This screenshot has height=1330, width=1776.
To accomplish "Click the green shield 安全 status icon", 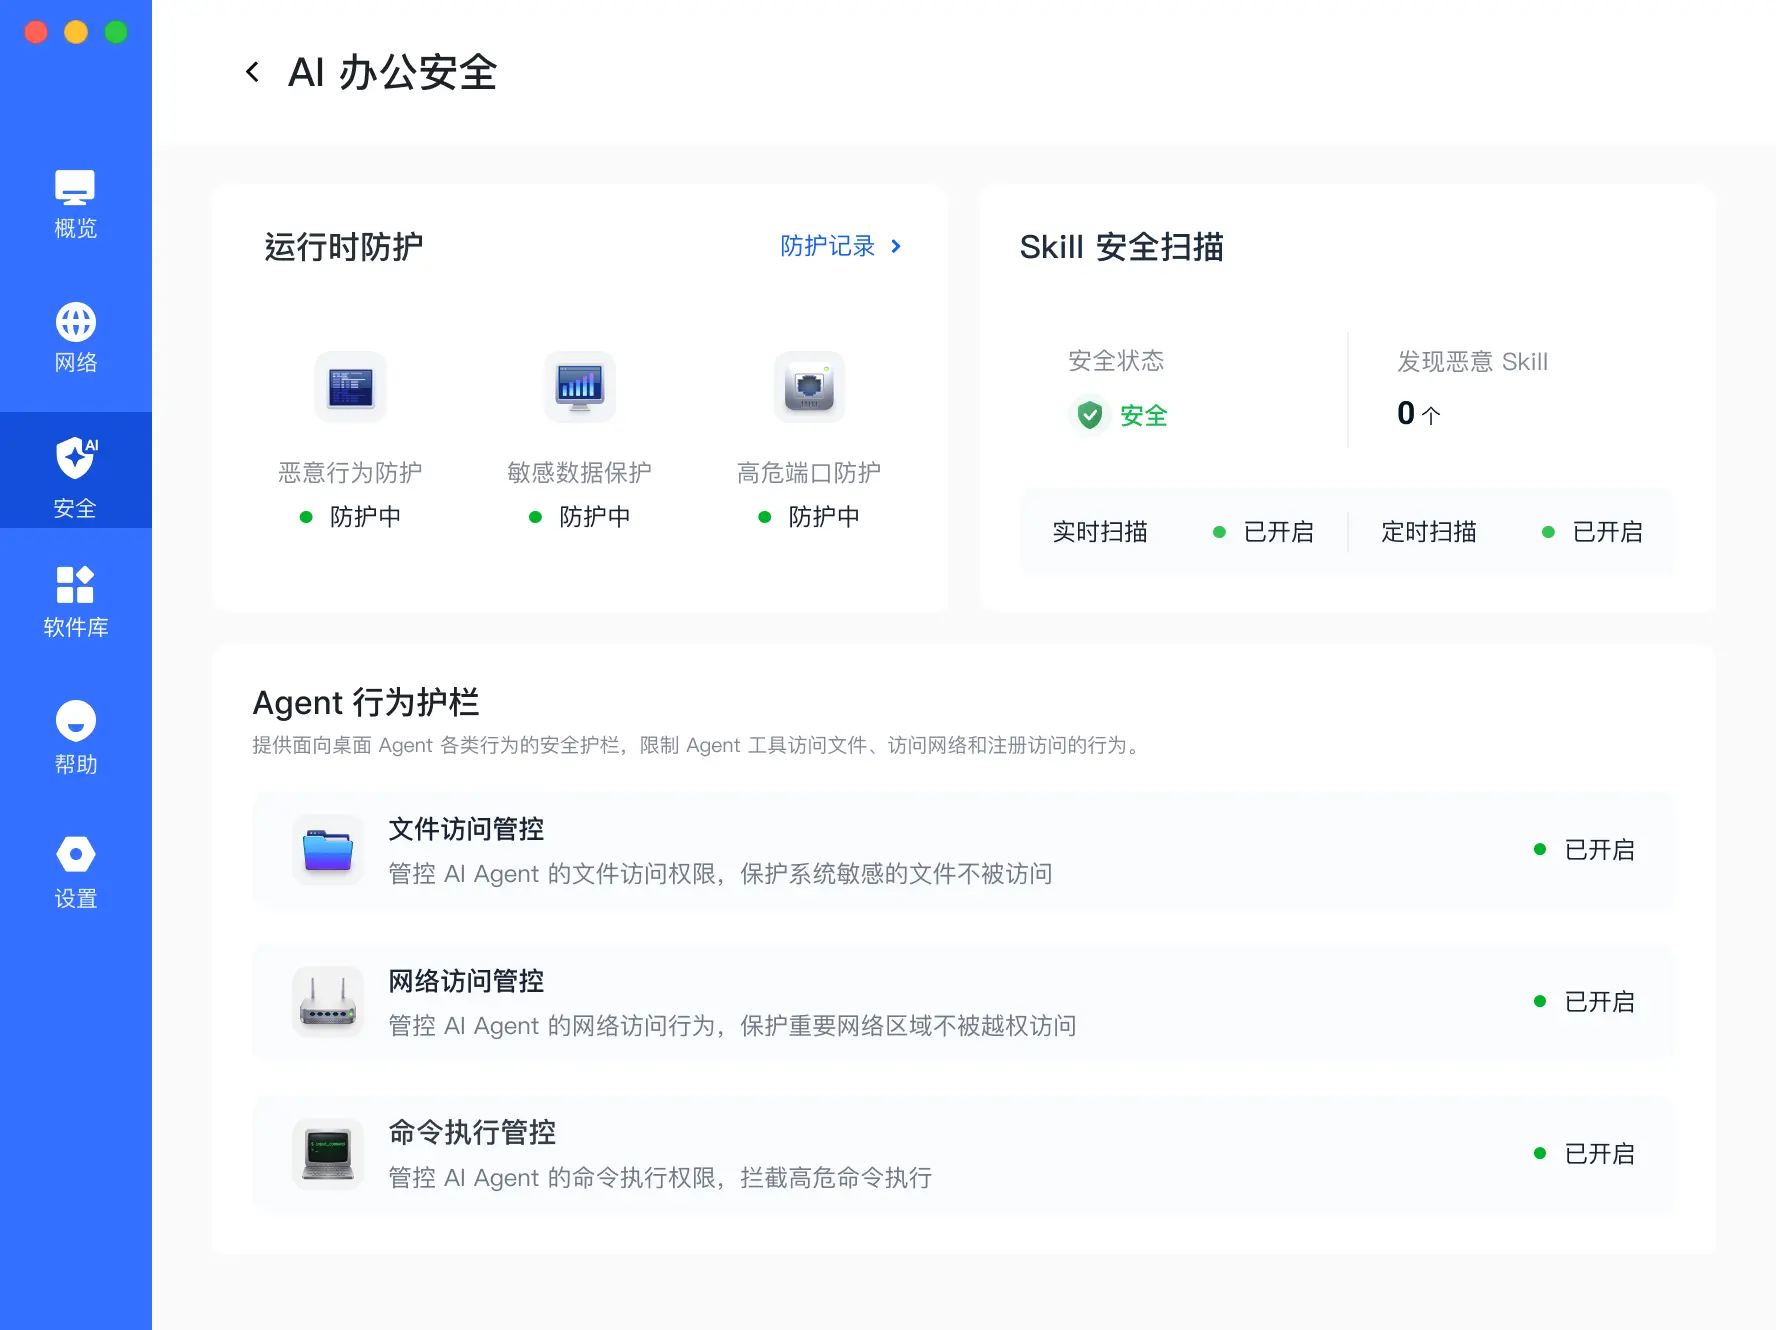I will (1090, 415).
